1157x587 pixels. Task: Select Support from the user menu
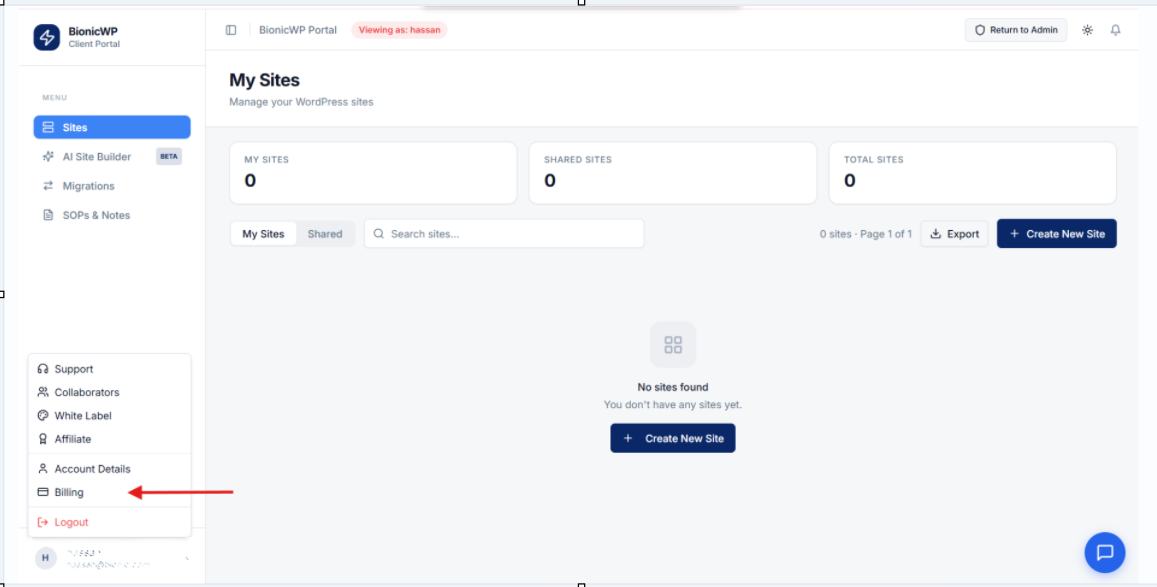click(x=109, y=369)
